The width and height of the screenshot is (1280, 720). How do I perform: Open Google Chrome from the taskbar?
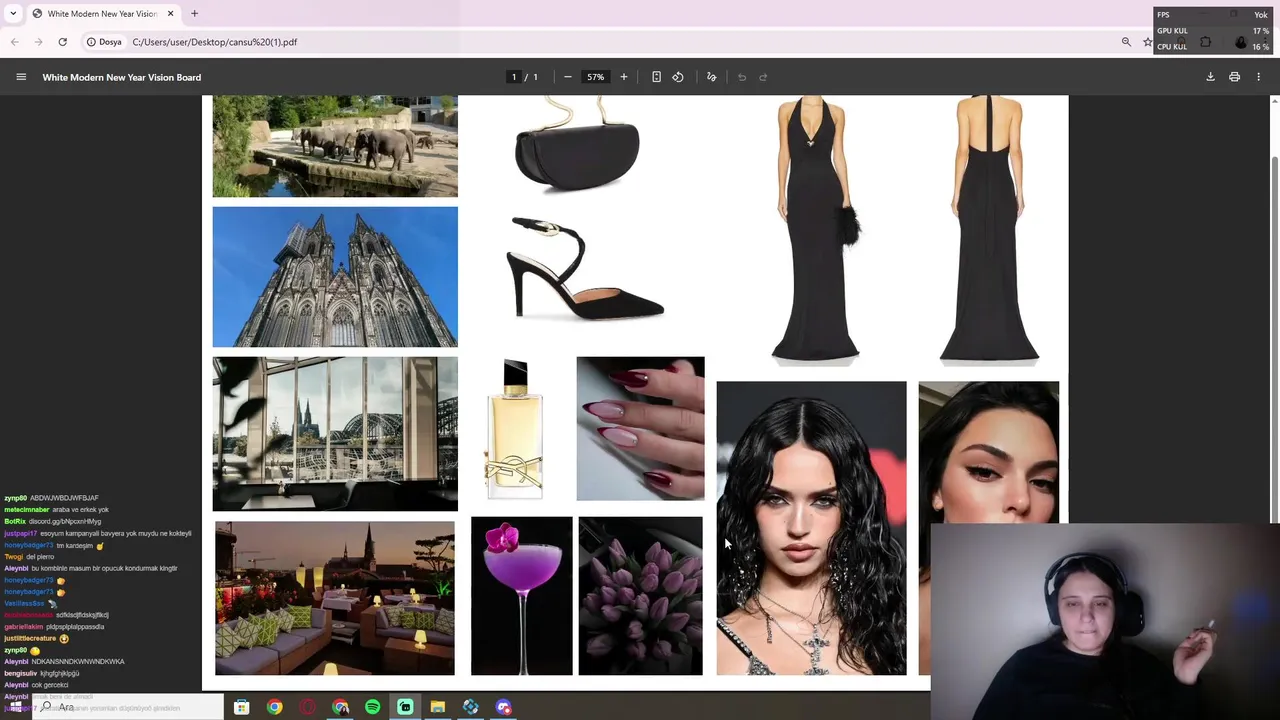click(274, 707)
